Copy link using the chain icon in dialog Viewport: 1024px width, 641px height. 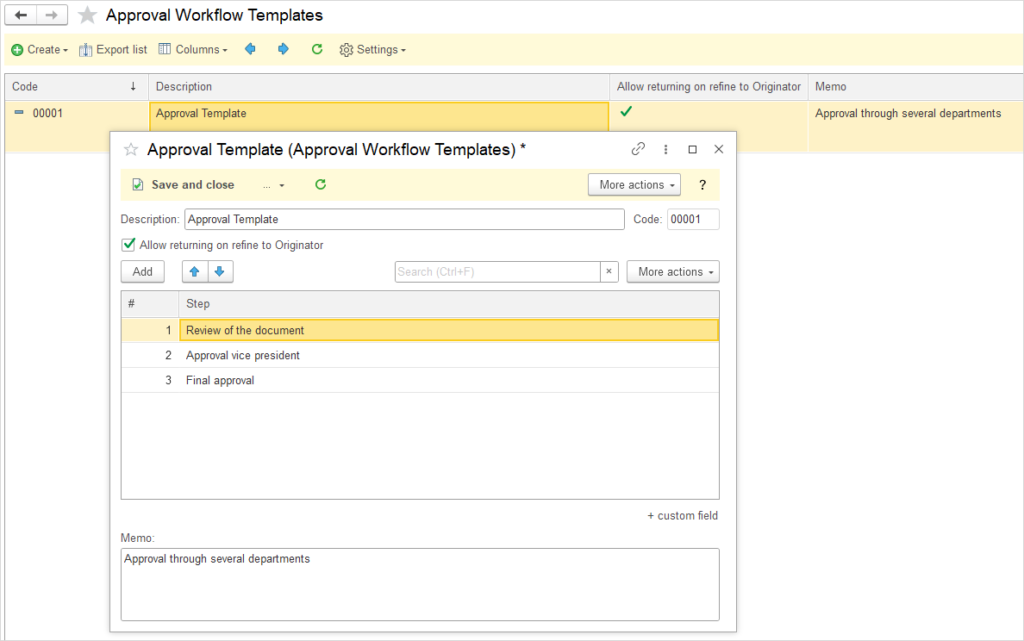coord(638,149)
